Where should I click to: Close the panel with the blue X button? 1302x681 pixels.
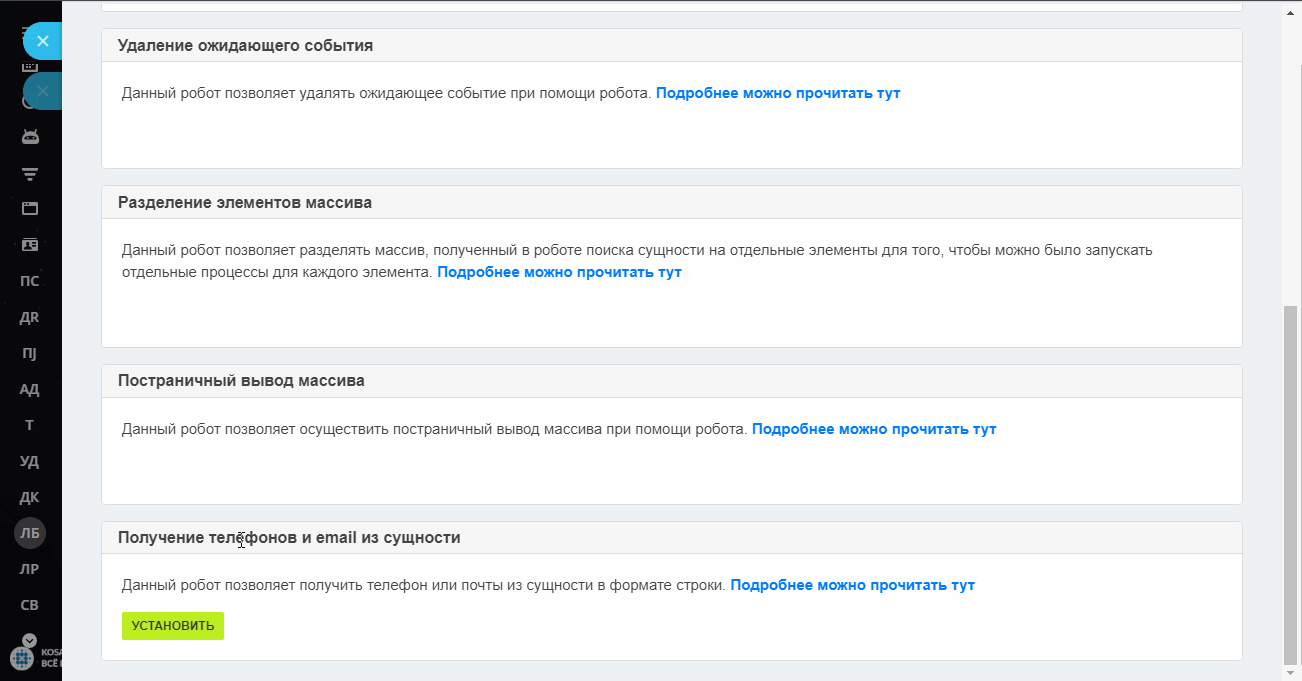click(x=42, y=41)
